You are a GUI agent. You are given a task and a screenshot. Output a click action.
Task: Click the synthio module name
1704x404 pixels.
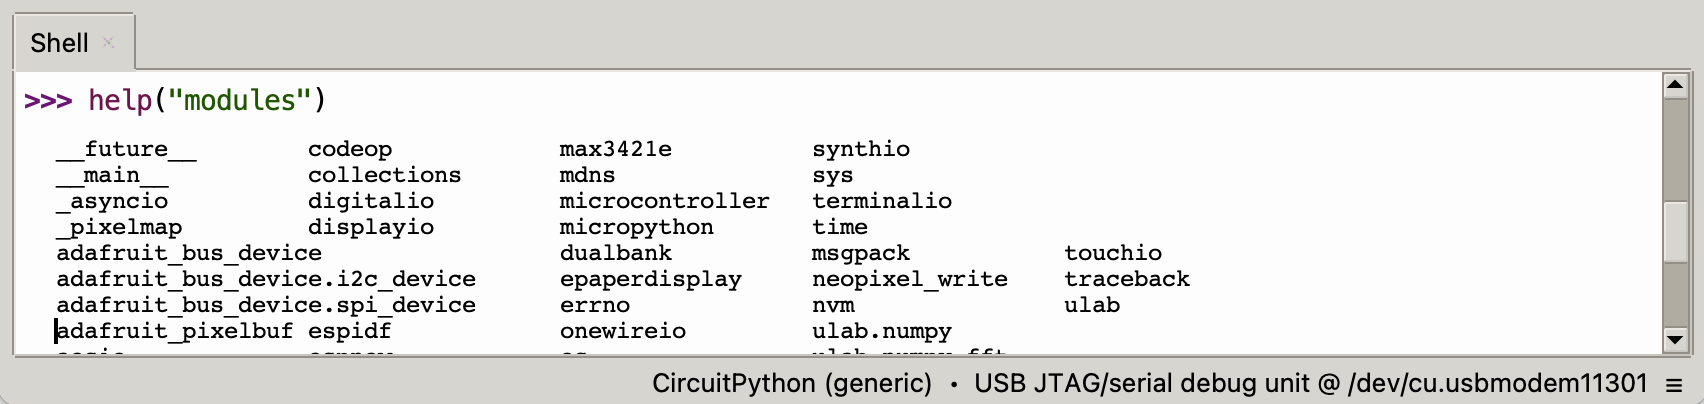tap(860, 149)
